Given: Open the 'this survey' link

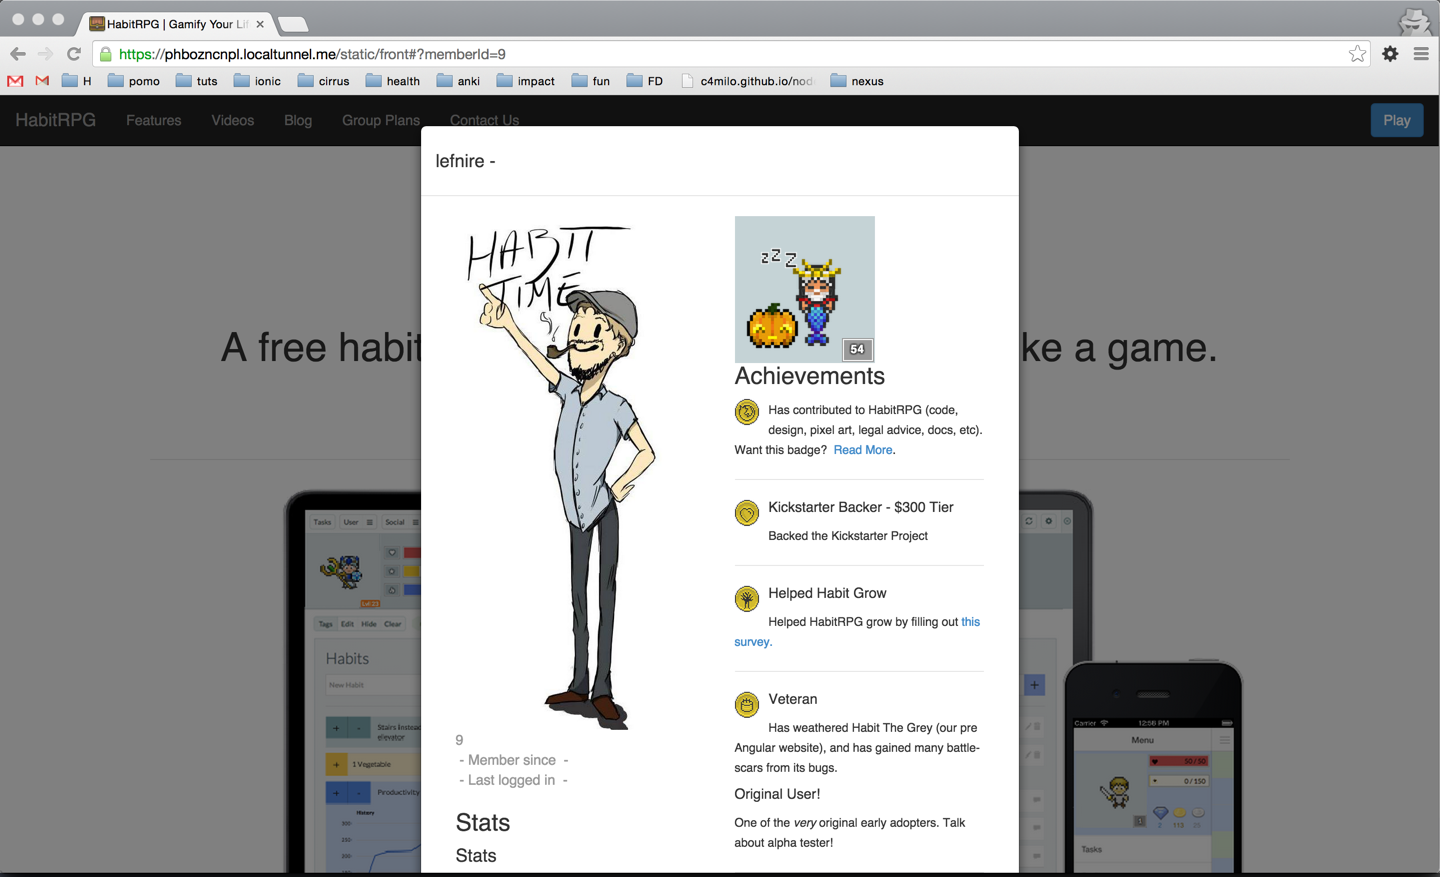Looking at the screenshot, I should pyautogui.click(x=857, y=632).
